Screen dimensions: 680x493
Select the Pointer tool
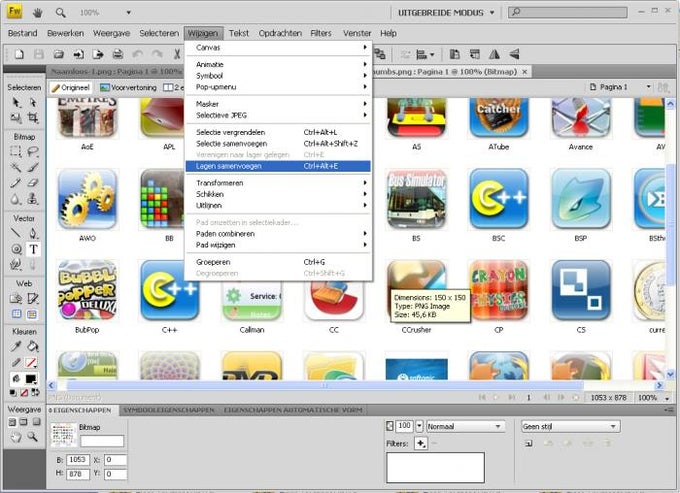[16, 102]
